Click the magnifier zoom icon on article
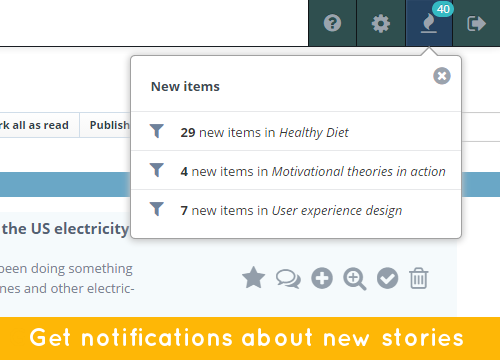 [x=355, y=279]
